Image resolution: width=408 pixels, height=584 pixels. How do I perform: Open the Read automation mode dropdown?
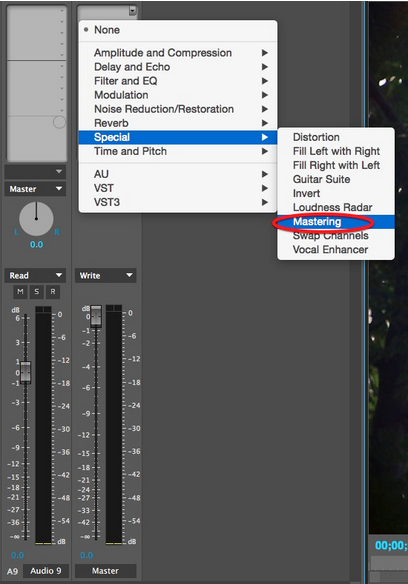click(x=35, y=275)
